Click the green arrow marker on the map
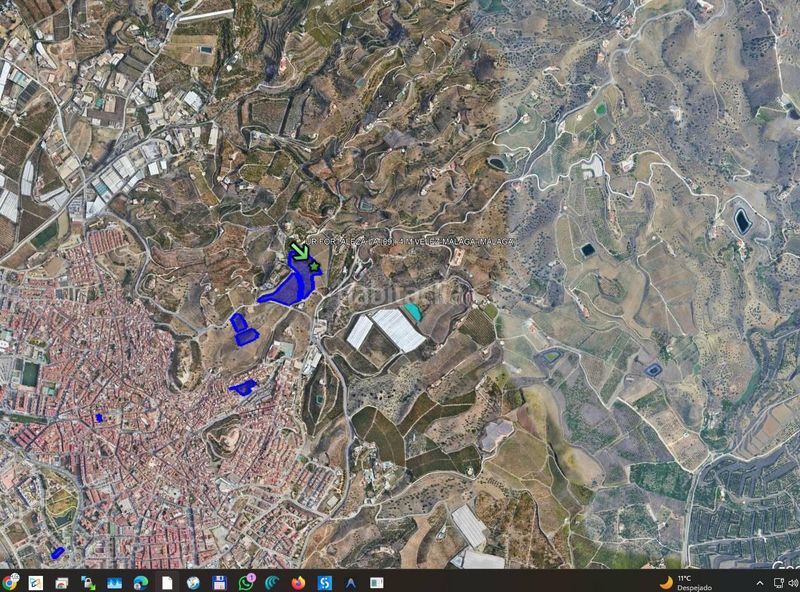This screenshot has width=800, height=592. 299,251
